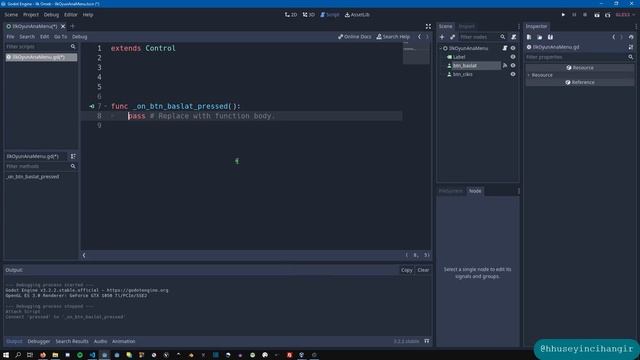Open the script on IlkOyunAnaMenu node
Viewport: 640px width, 360px height.
(505, 48)
